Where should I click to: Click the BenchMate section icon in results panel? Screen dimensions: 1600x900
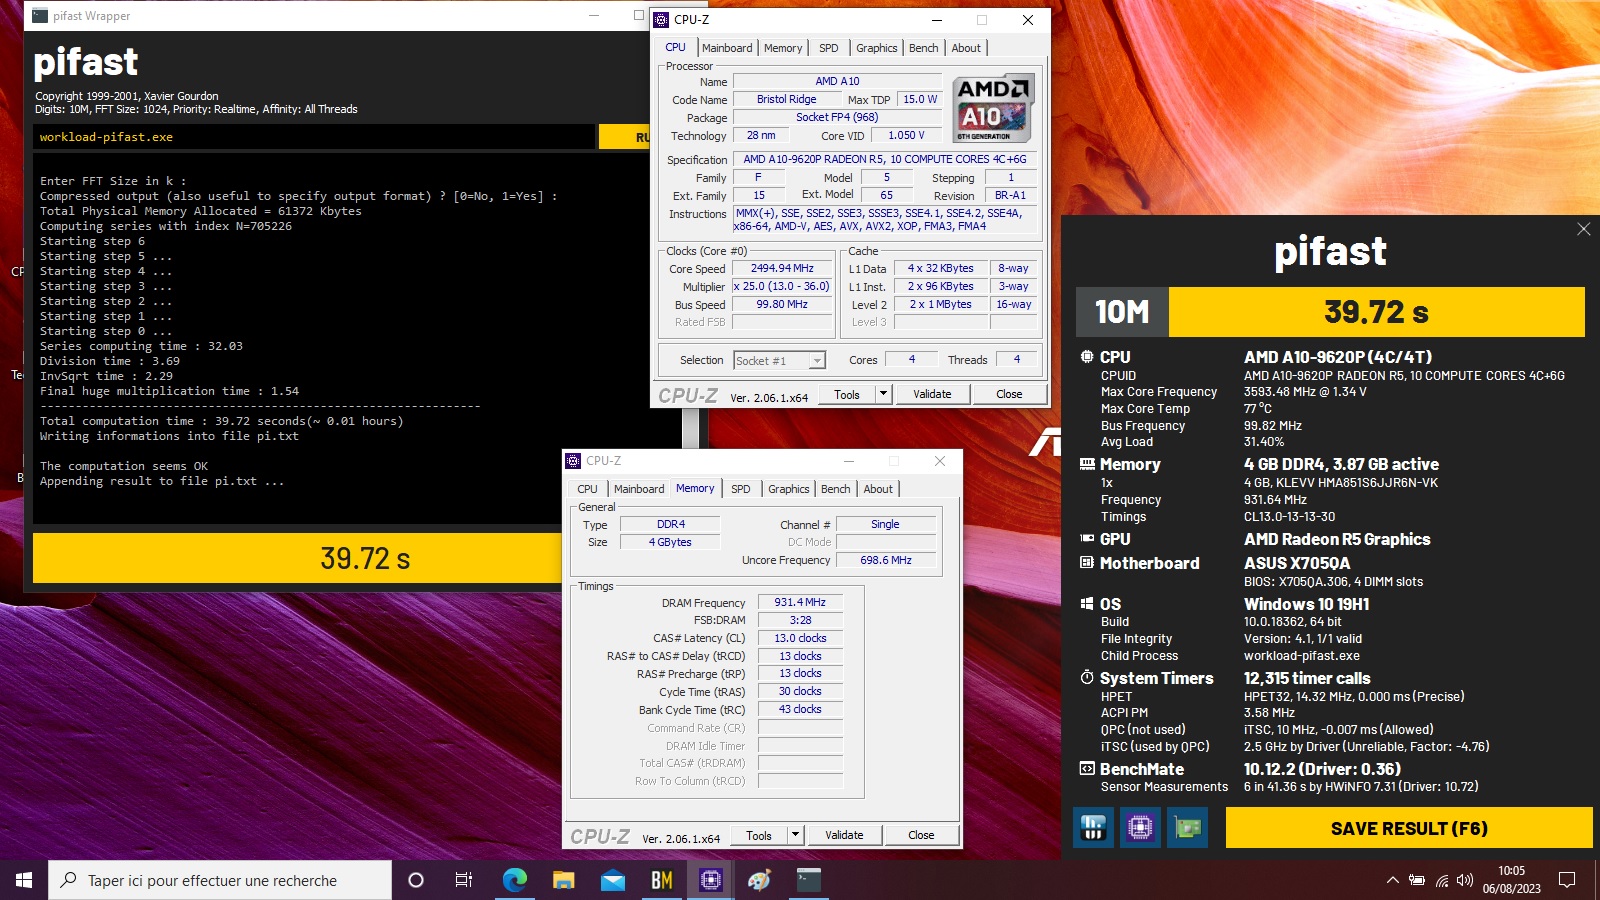1087,769
